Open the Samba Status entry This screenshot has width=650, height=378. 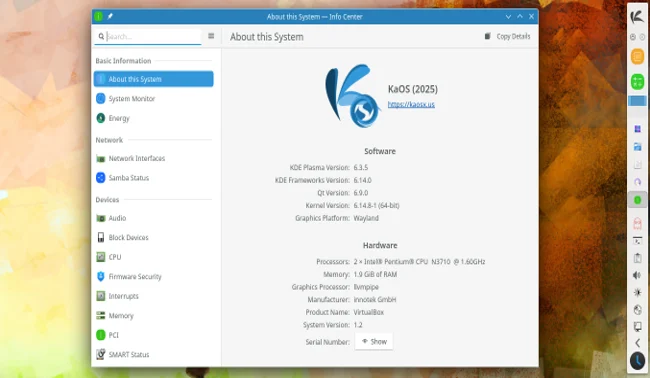pos(153,178)
